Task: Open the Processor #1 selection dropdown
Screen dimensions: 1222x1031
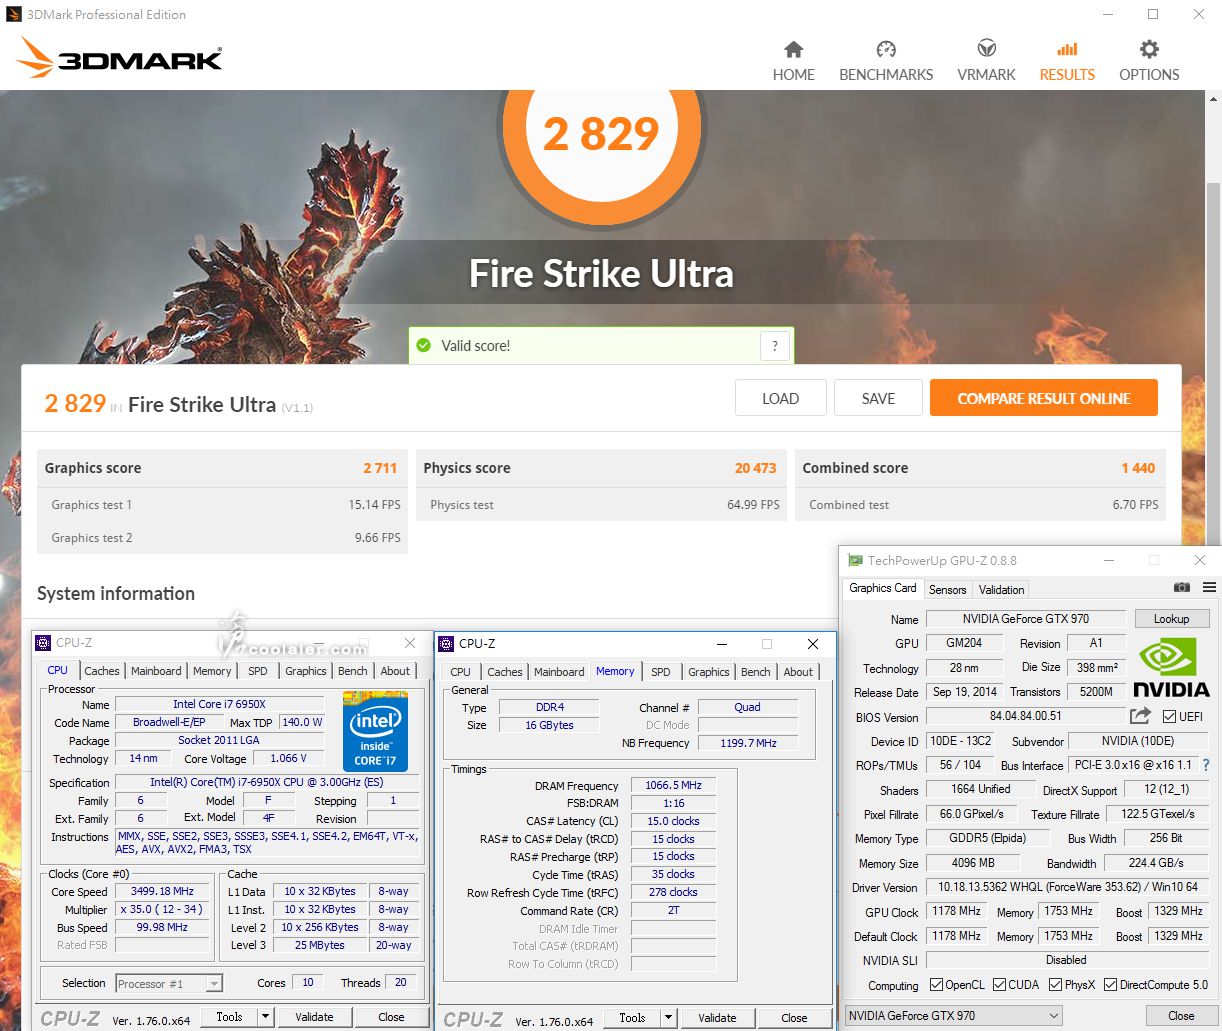Action: click(x=214, y=984)
